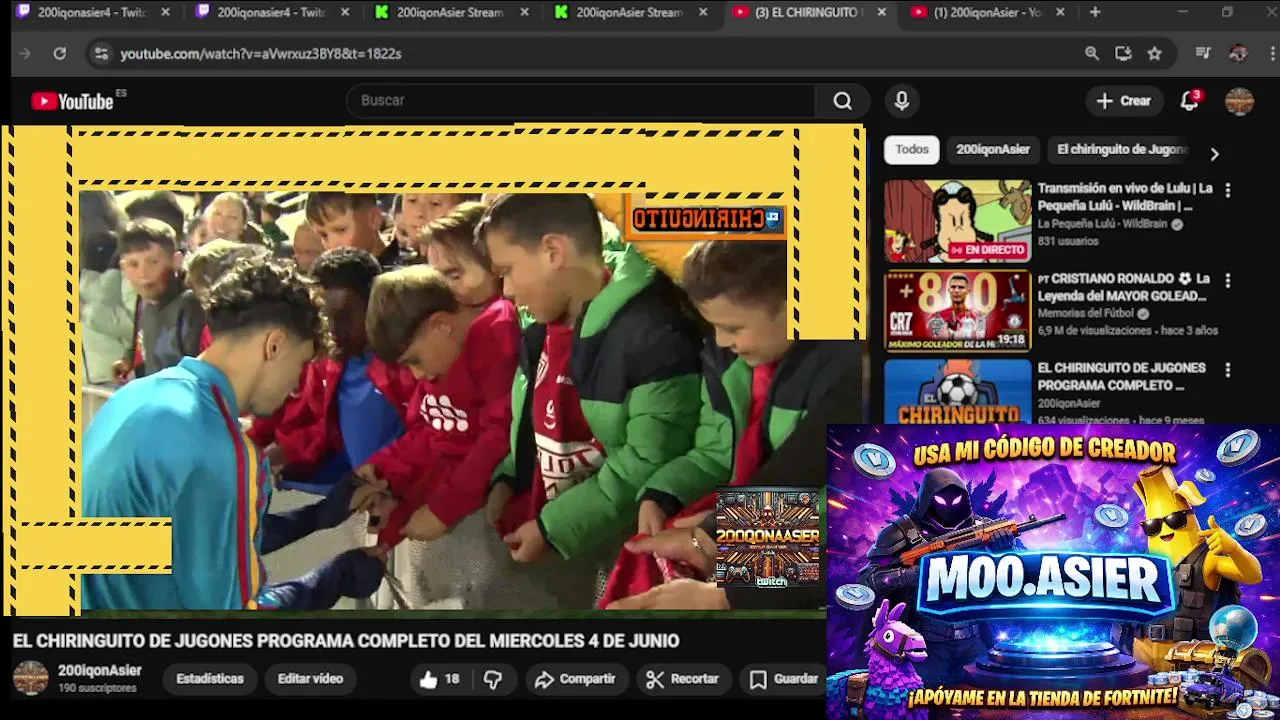Screen dimensions: 1280x720
Task: Open YouTube notifications bell
Action: point(1189,101)
